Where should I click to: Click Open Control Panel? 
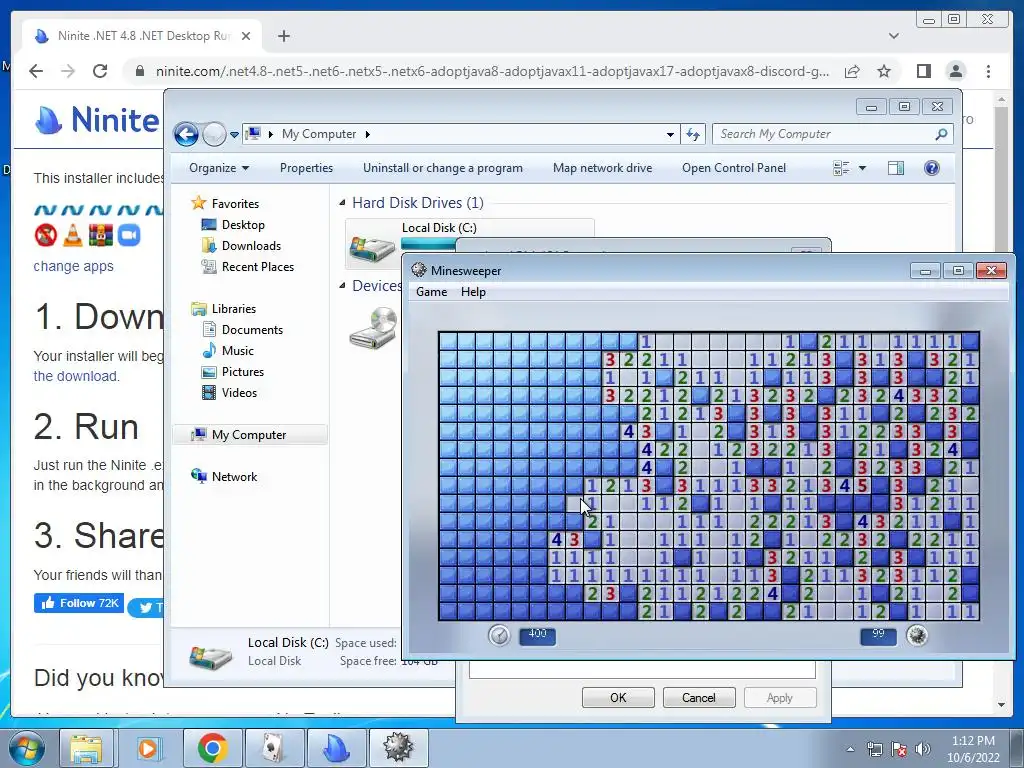click(x=733, y=168)
